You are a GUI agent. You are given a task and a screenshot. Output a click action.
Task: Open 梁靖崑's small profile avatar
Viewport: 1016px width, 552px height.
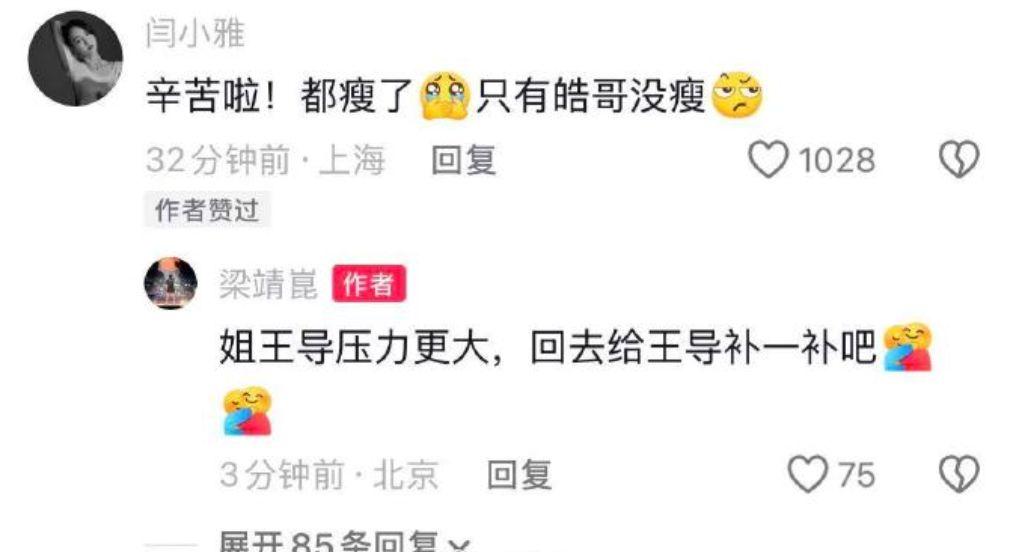[170, 283]
